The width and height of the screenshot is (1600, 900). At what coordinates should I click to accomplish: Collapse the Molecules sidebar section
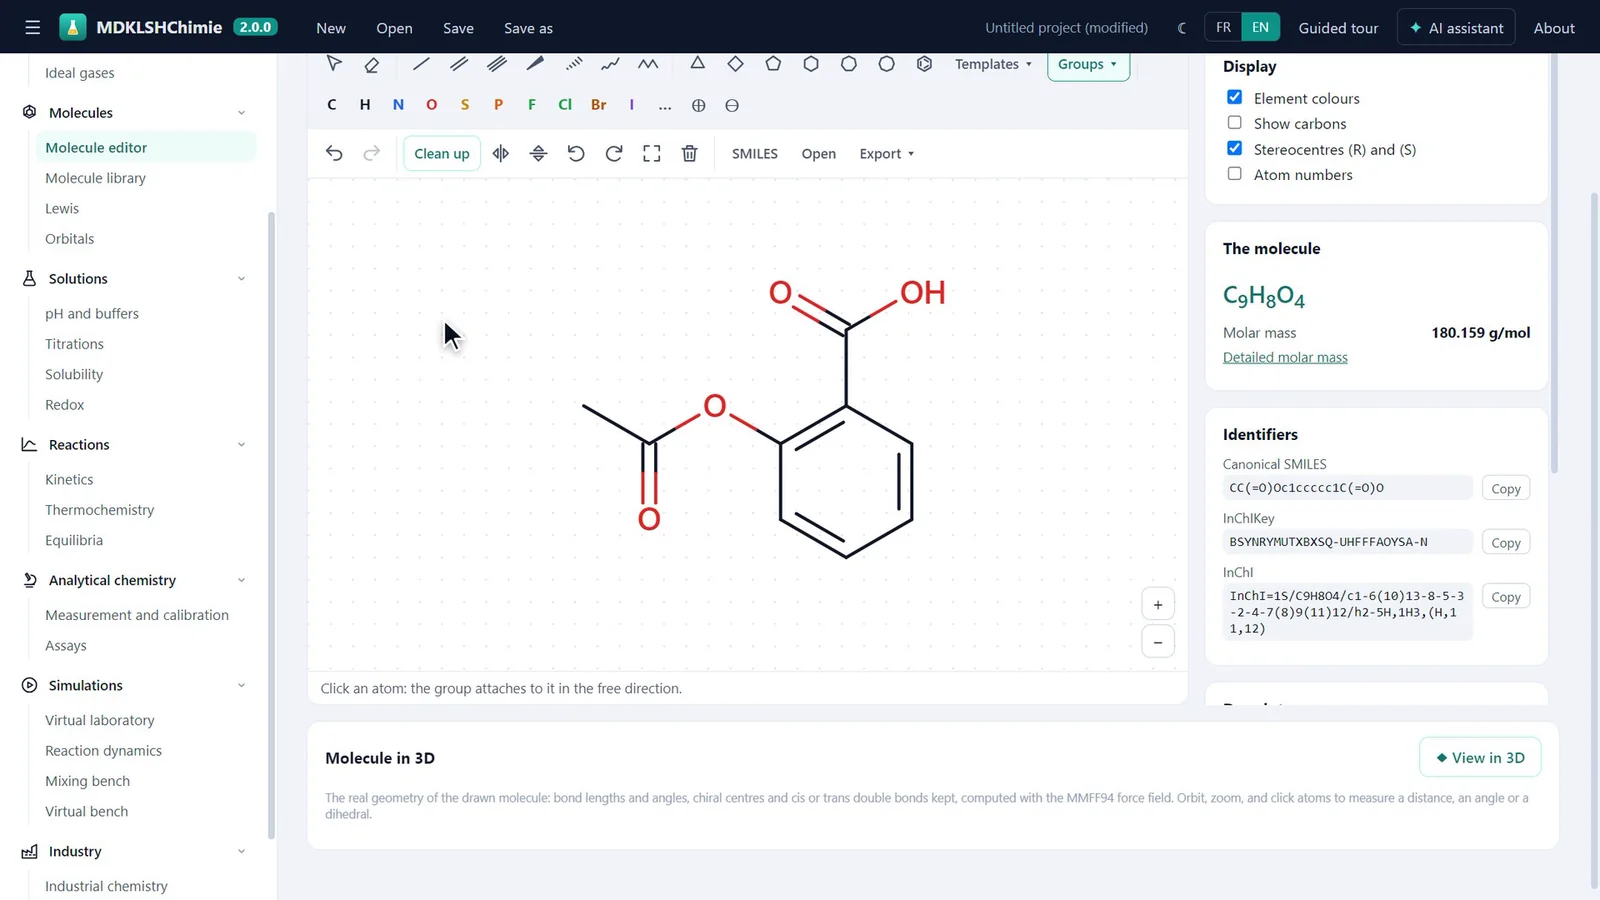(241, 113)
